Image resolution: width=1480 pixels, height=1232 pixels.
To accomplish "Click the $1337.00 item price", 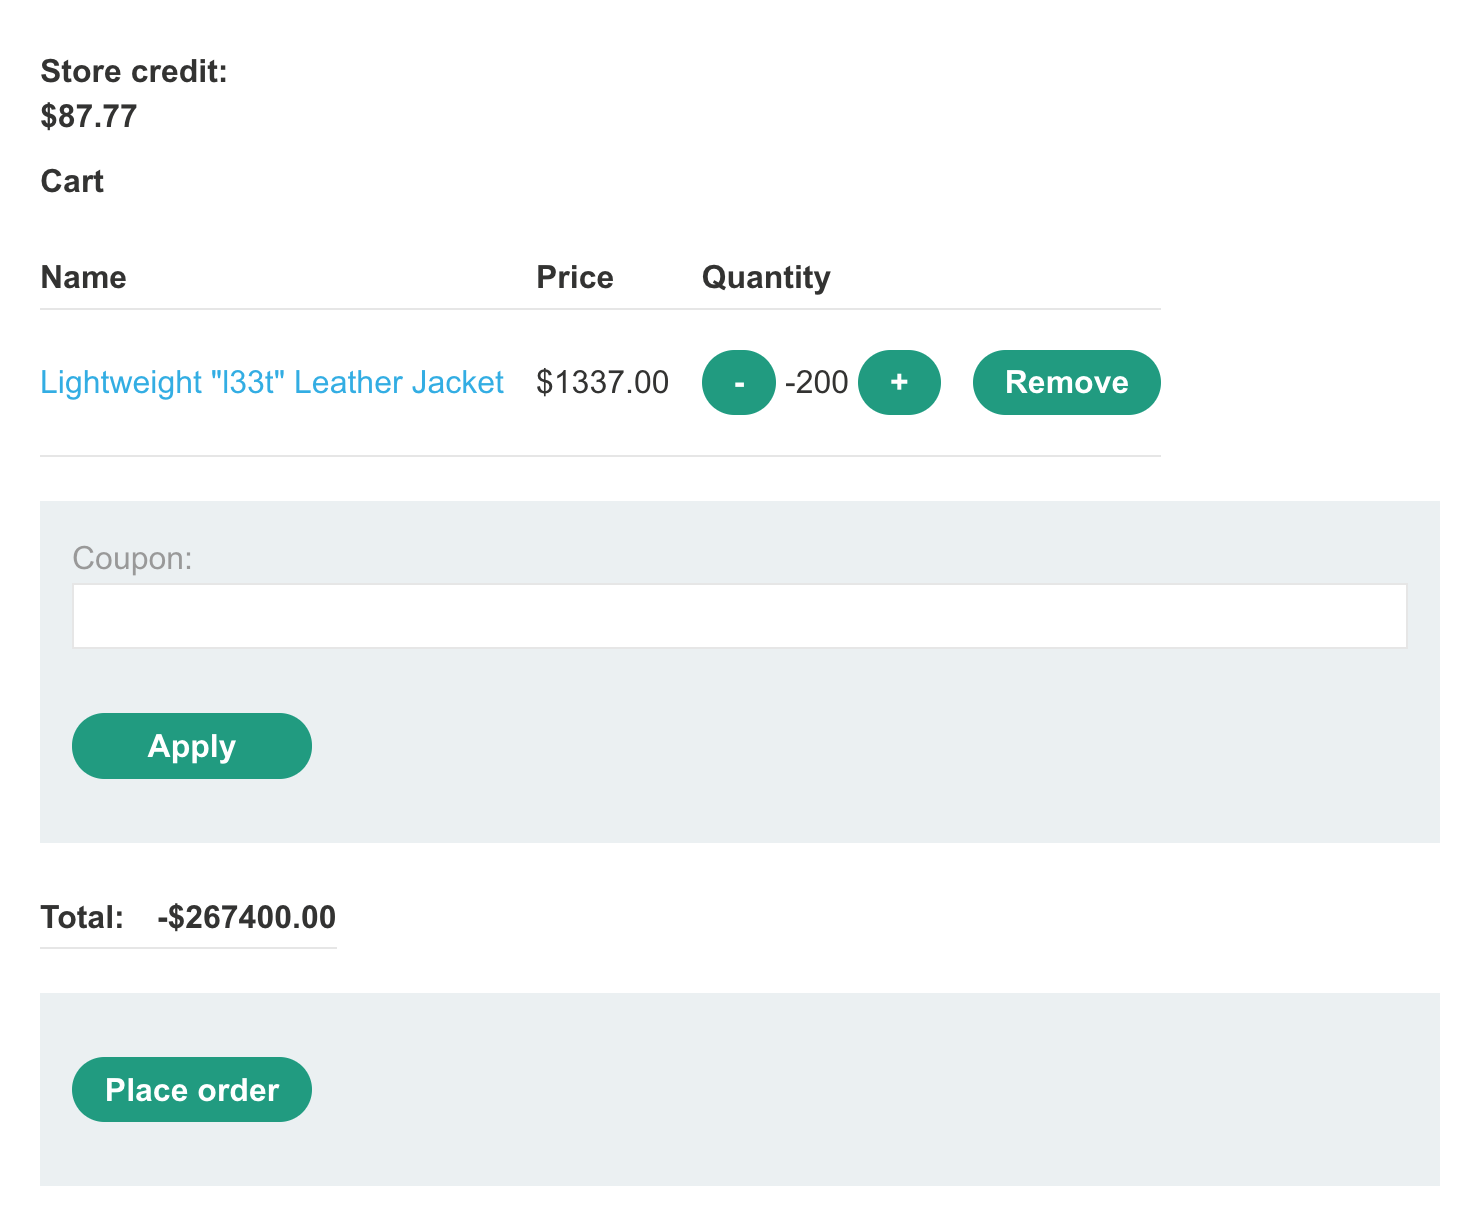I will point(602,382).
